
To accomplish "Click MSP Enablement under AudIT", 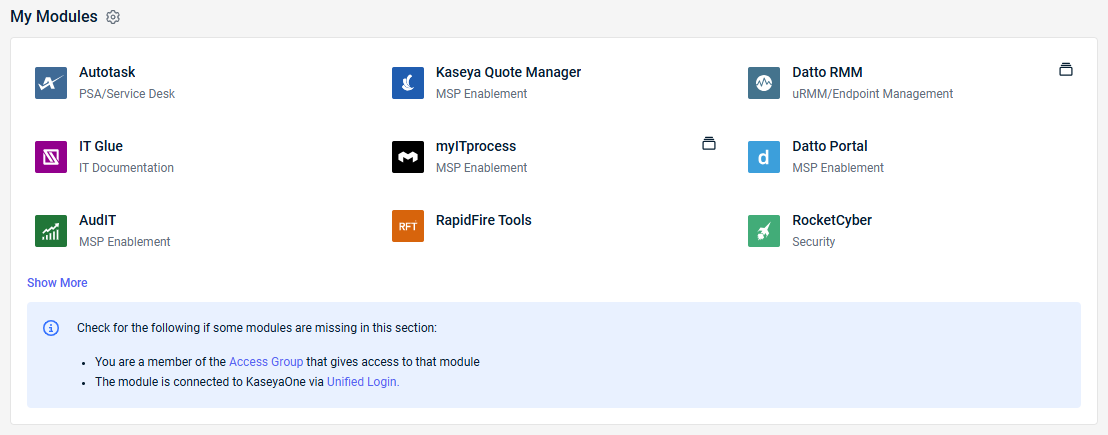I will coord(125,242).
